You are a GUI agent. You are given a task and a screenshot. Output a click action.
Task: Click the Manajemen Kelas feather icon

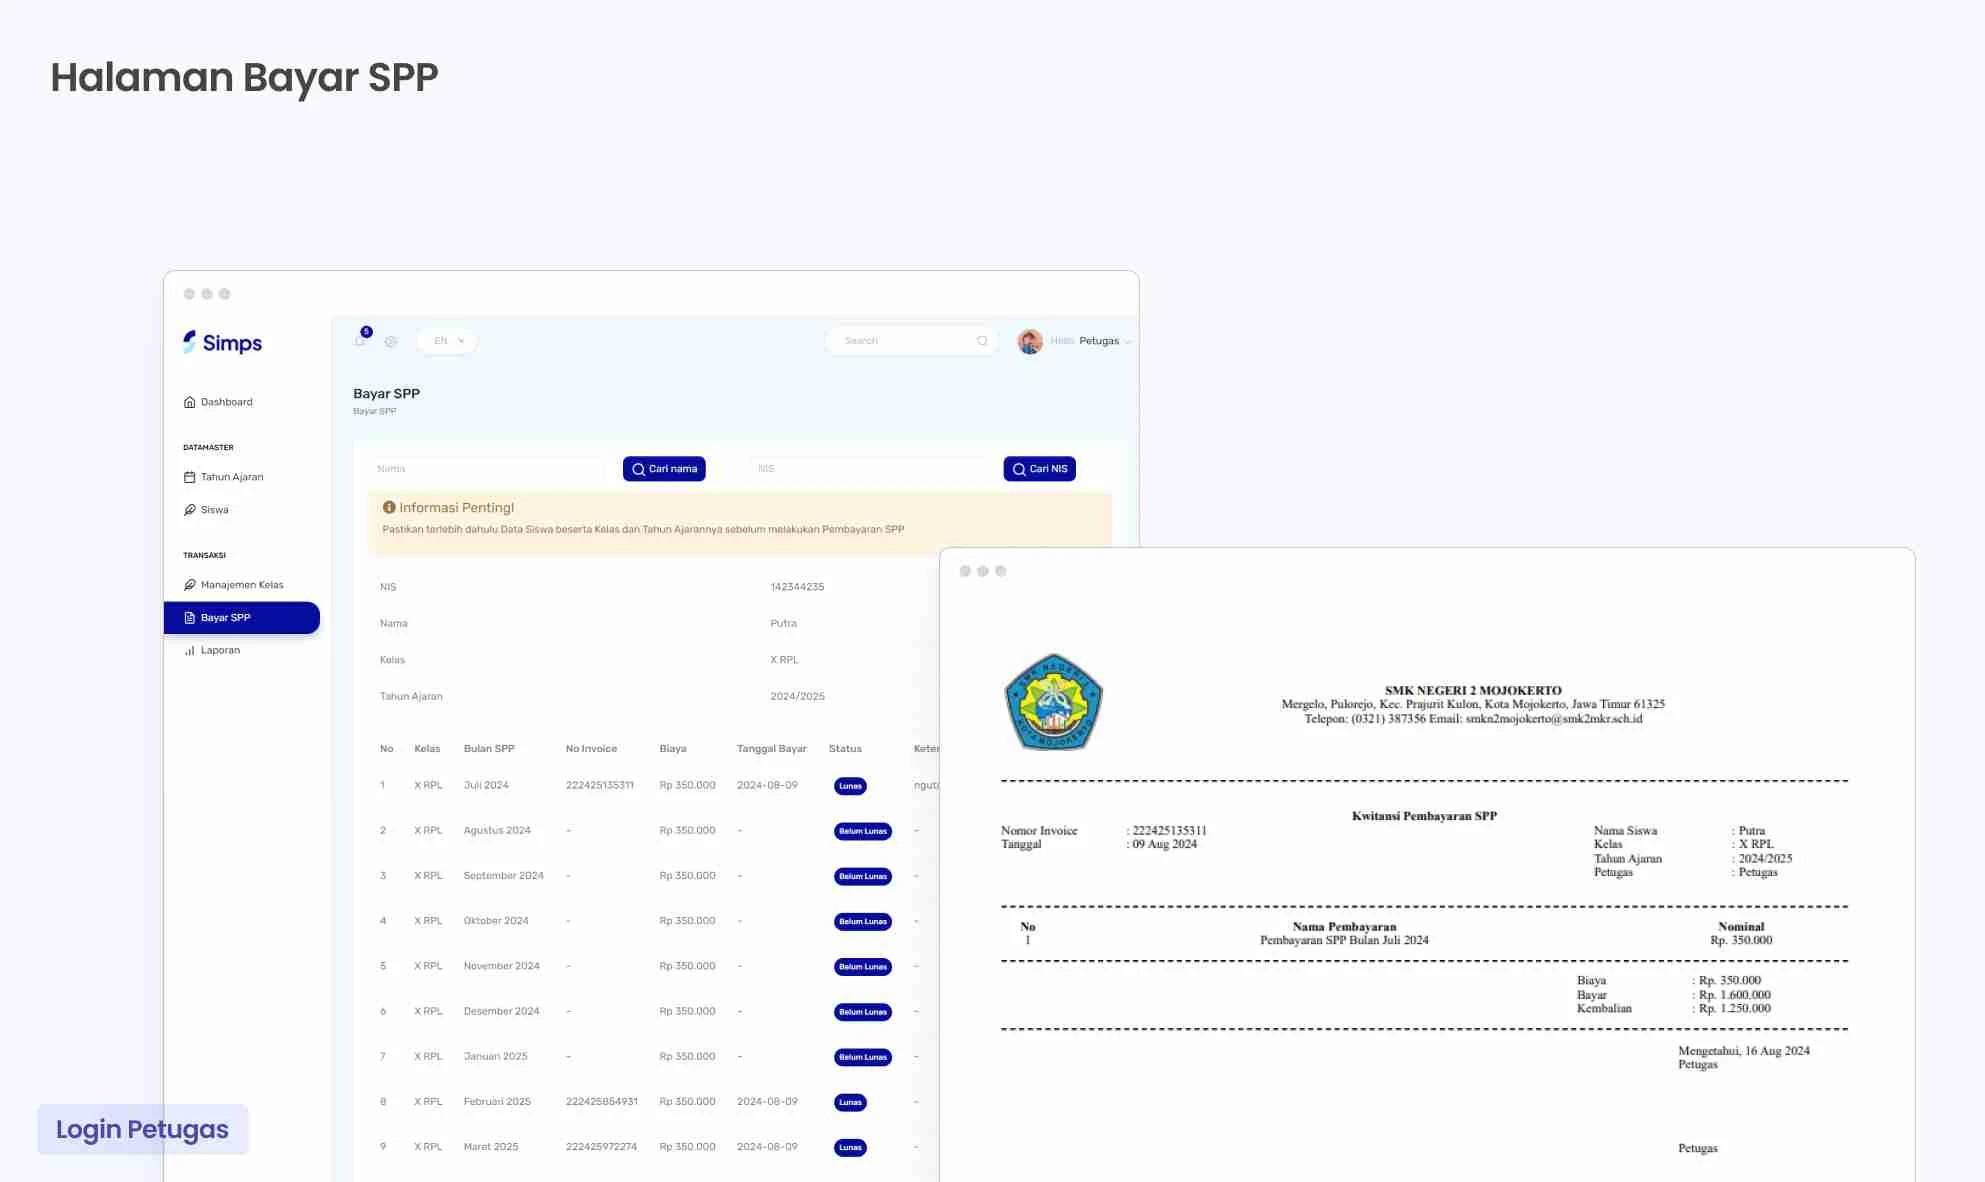(189, 585)
